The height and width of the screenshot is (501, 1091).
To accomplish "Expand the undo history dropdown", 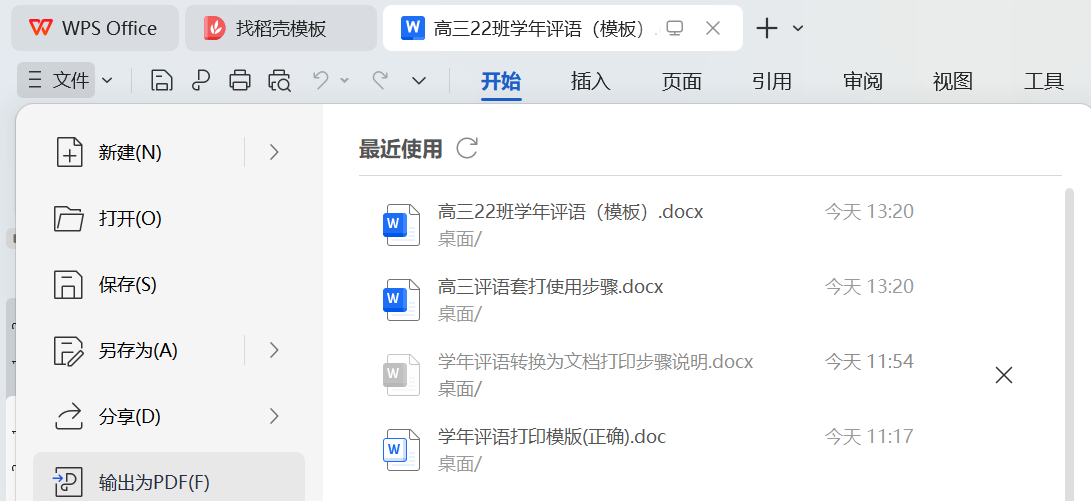I will click(x=344, y=81).
